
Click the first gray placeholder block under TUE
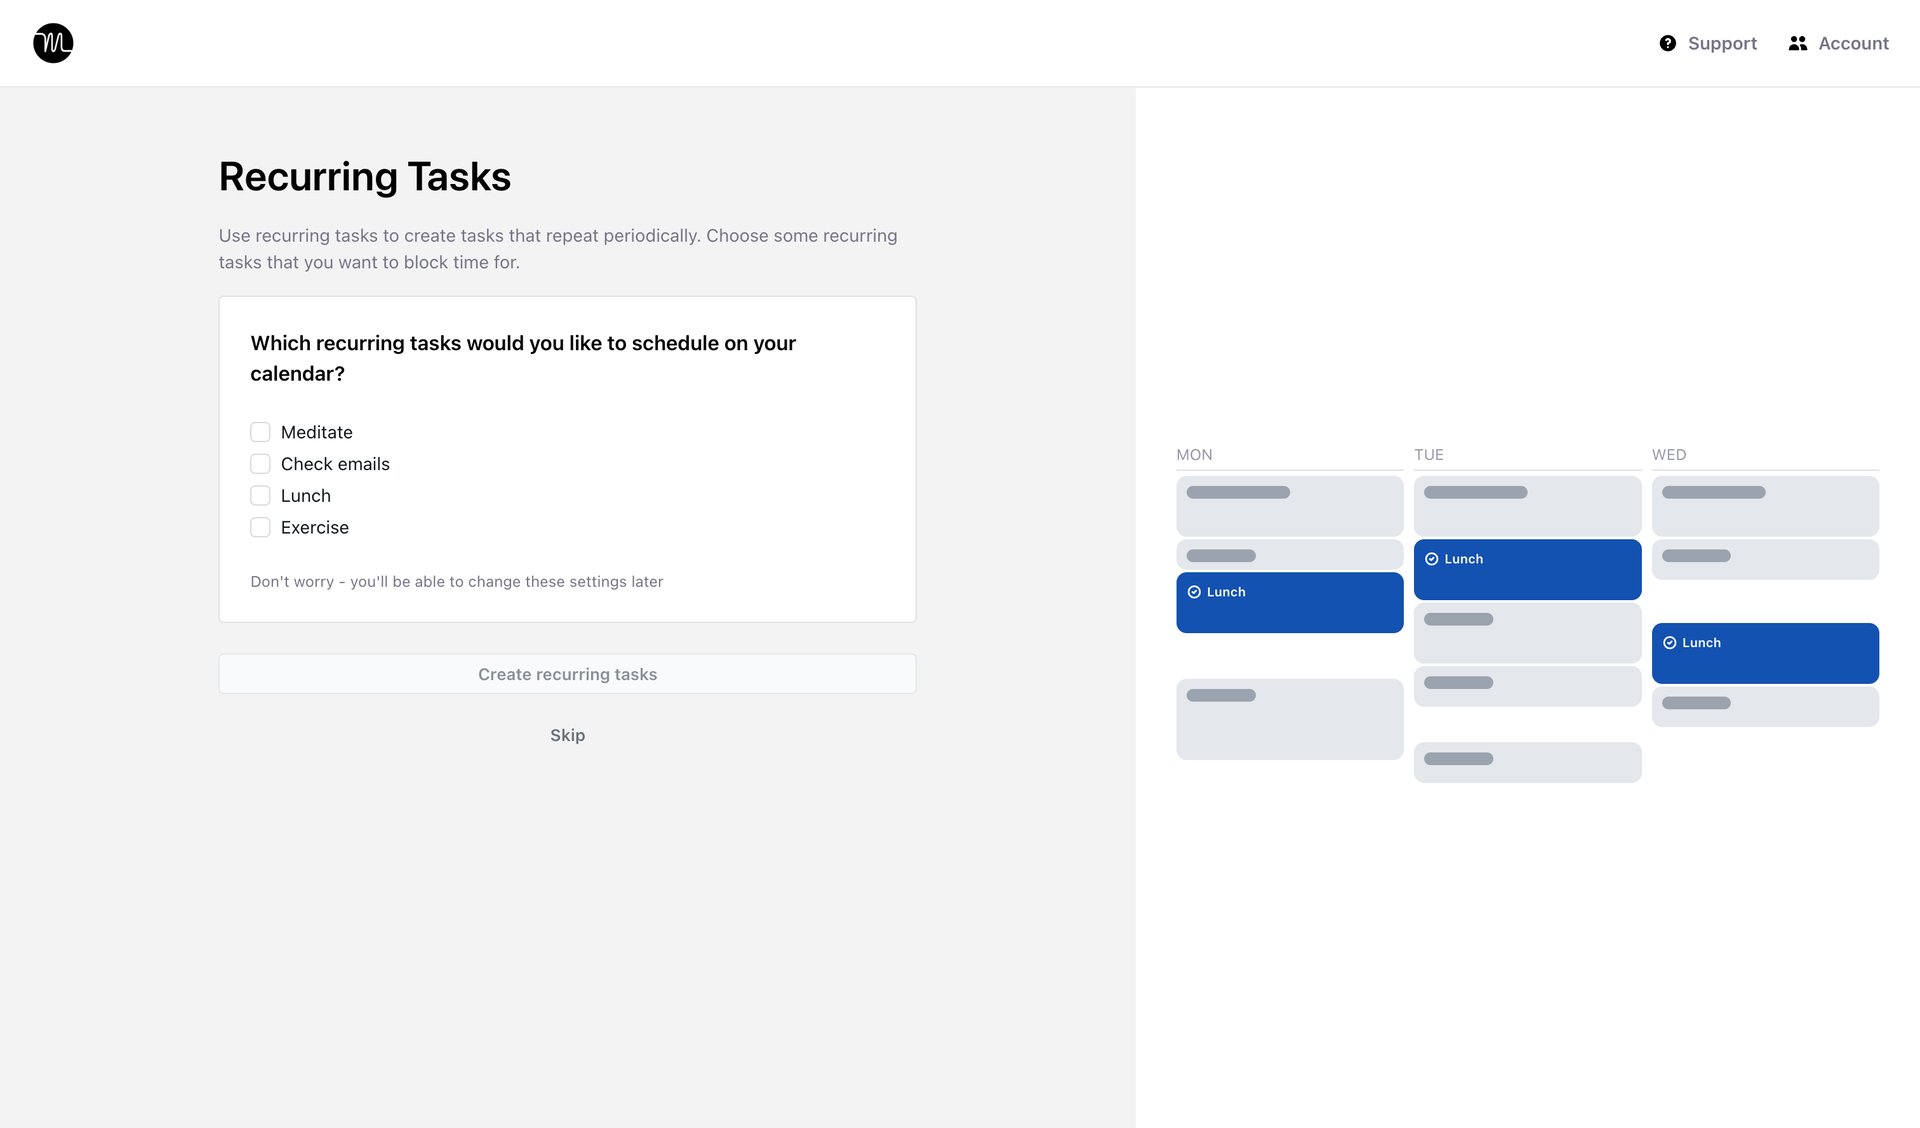point(1527,505)
